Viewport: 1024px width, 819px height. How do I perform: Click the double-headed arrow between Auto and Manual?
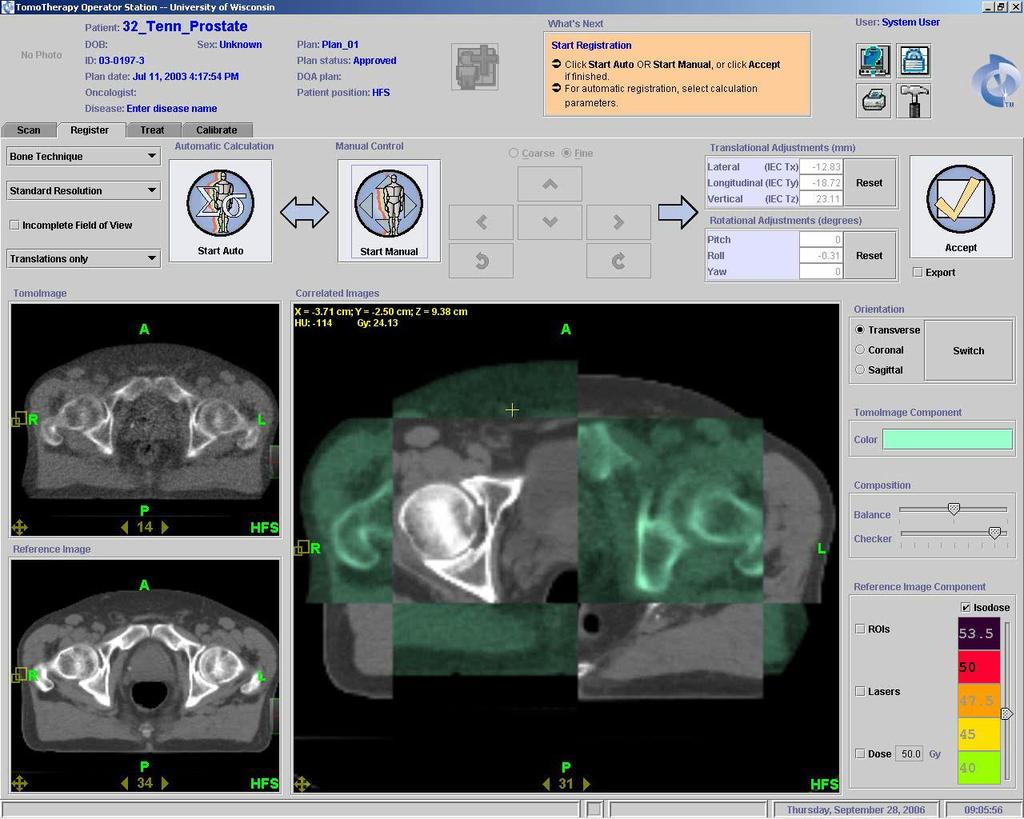(304, 212)
